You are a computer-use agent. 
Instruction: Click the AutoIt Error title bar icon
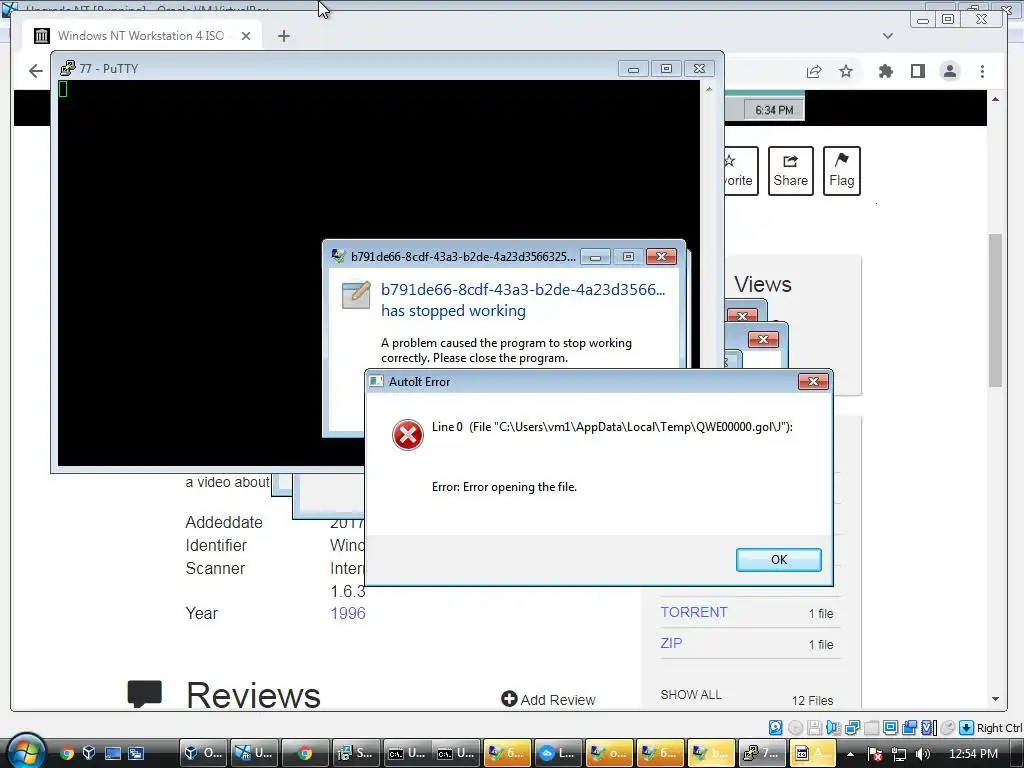point(376,381)
